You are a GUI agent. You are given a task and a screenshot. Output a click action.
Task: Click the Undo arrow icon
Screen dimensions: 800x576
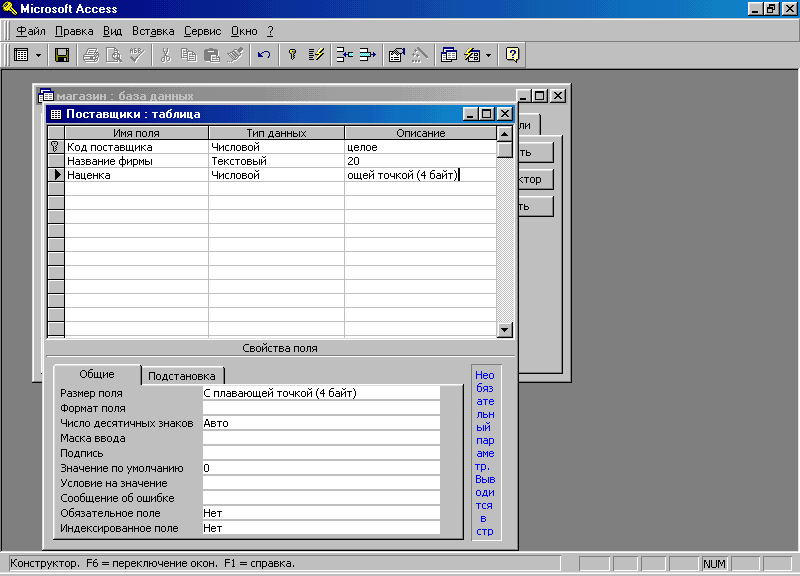pos(264,55)
